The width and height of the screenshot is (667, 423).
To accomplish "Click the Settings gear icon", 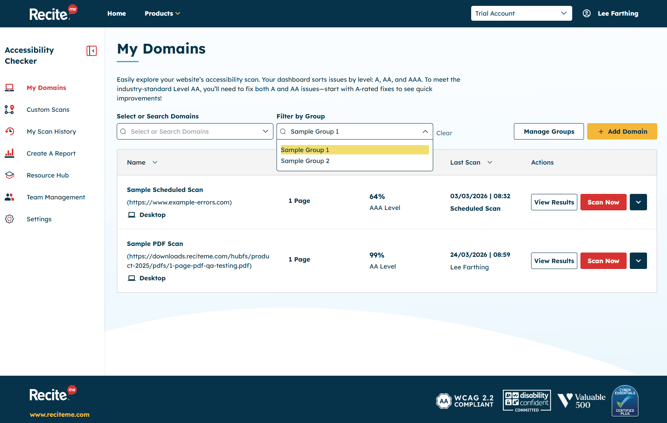I will (10, 219).
